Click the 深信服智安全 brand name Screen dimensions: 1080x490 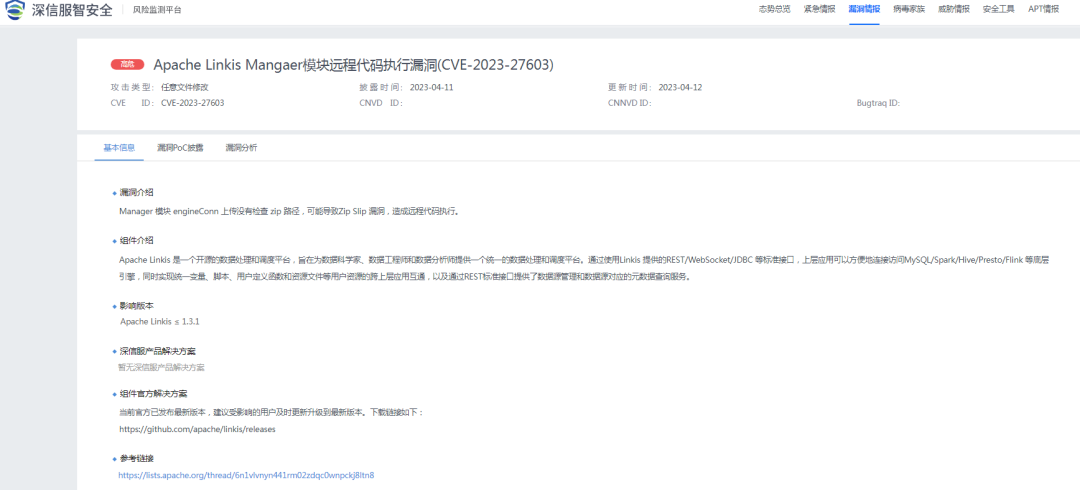(x=72, y=10)
